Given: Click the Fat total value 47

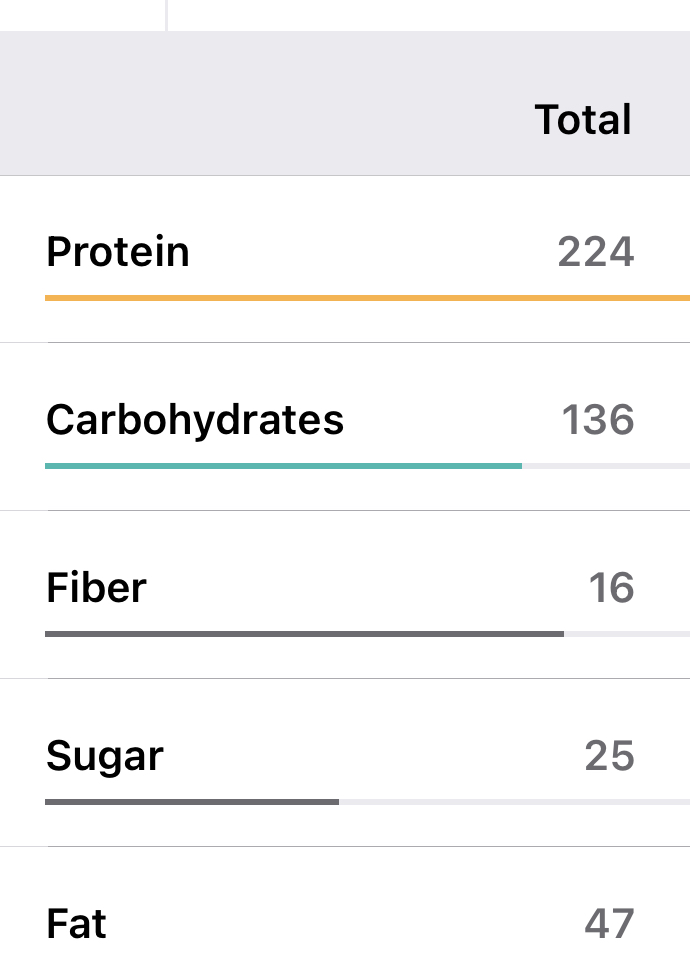Looking at the screenshot, I should [x=609, y=924].
